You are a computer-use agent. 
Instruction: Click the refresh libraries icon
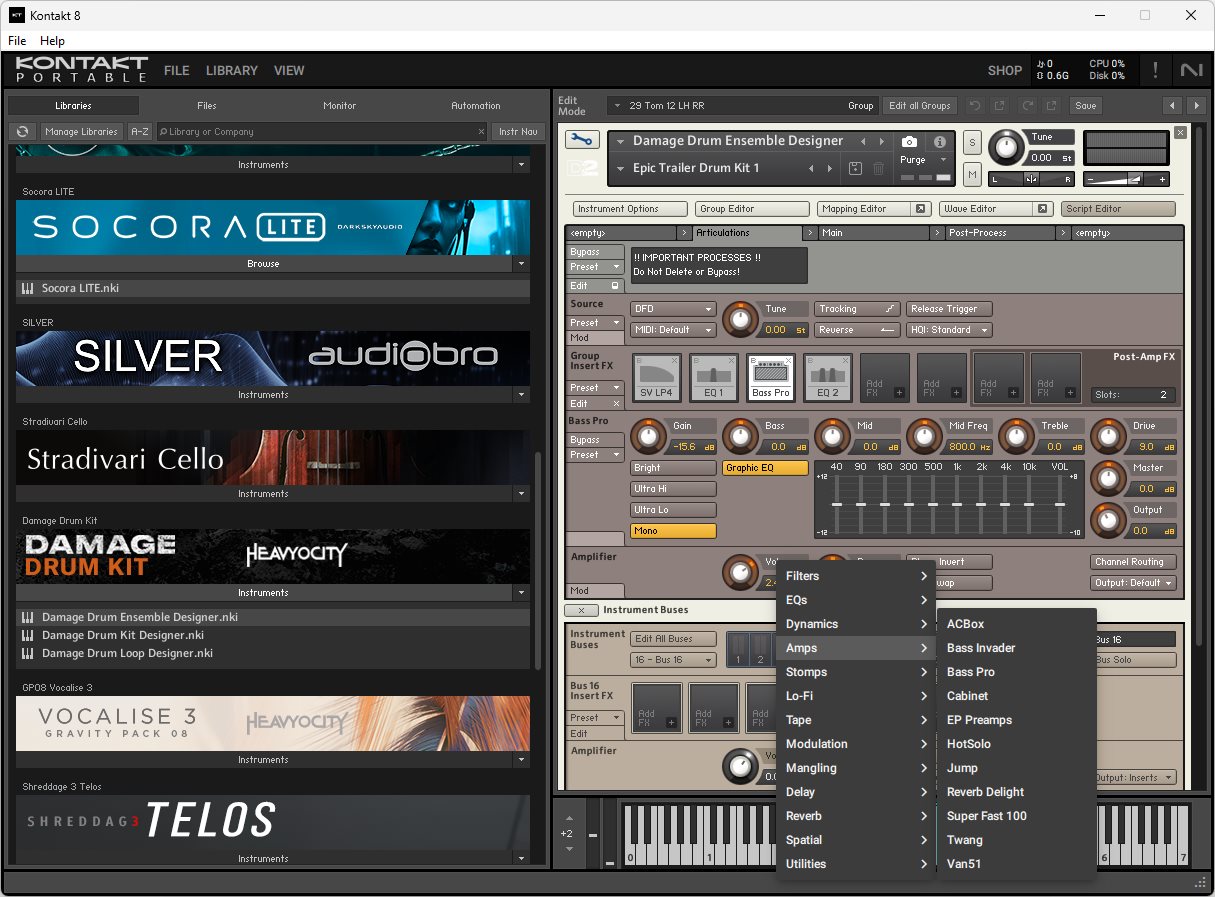point(23,131)
